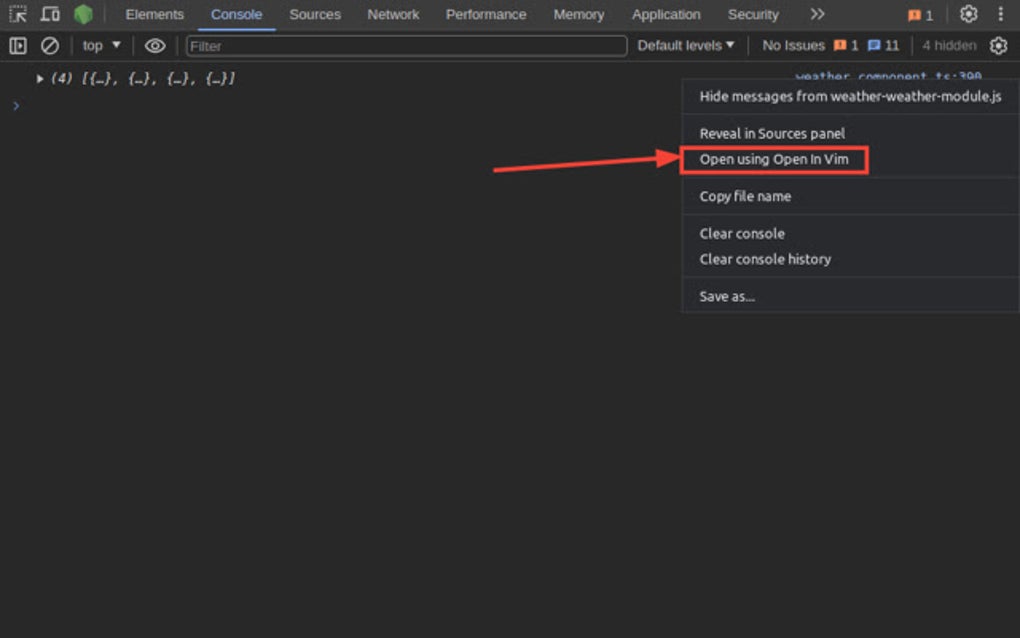The width and height of the screenshot is (1020, 638).
Task: Click the orange issues flag count 1
Action: click(846, 46)
